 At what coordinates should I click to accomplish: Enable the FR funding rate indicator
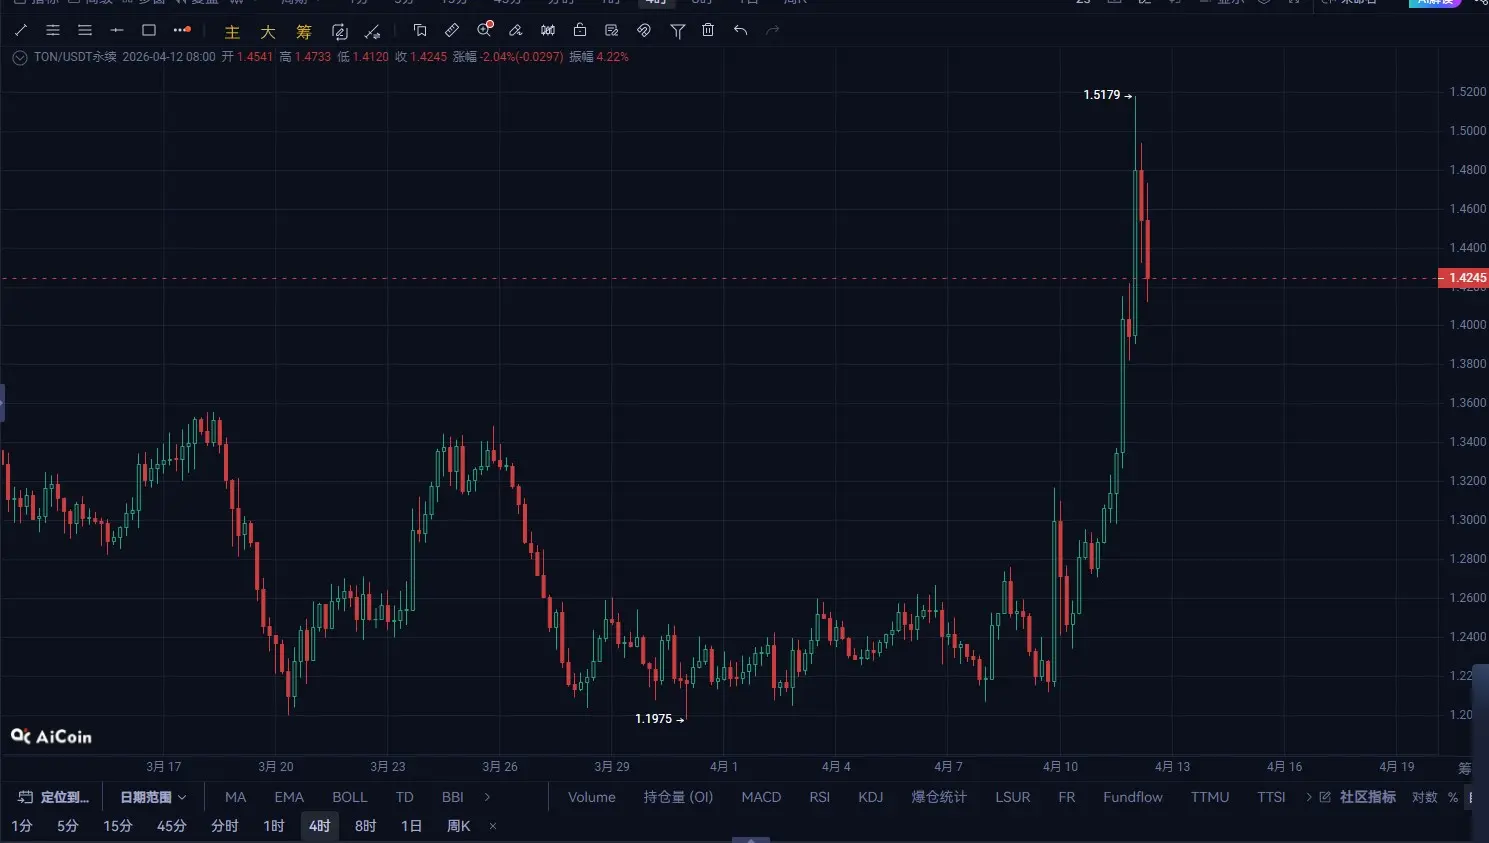[x=1067, y=797]
